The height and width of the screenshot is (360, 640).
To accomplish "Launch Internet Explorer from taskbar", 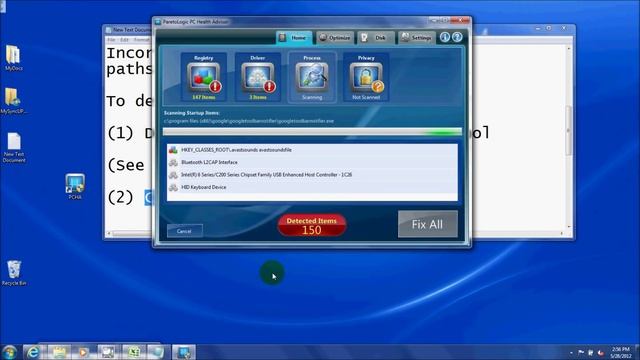I will point(33,352).
